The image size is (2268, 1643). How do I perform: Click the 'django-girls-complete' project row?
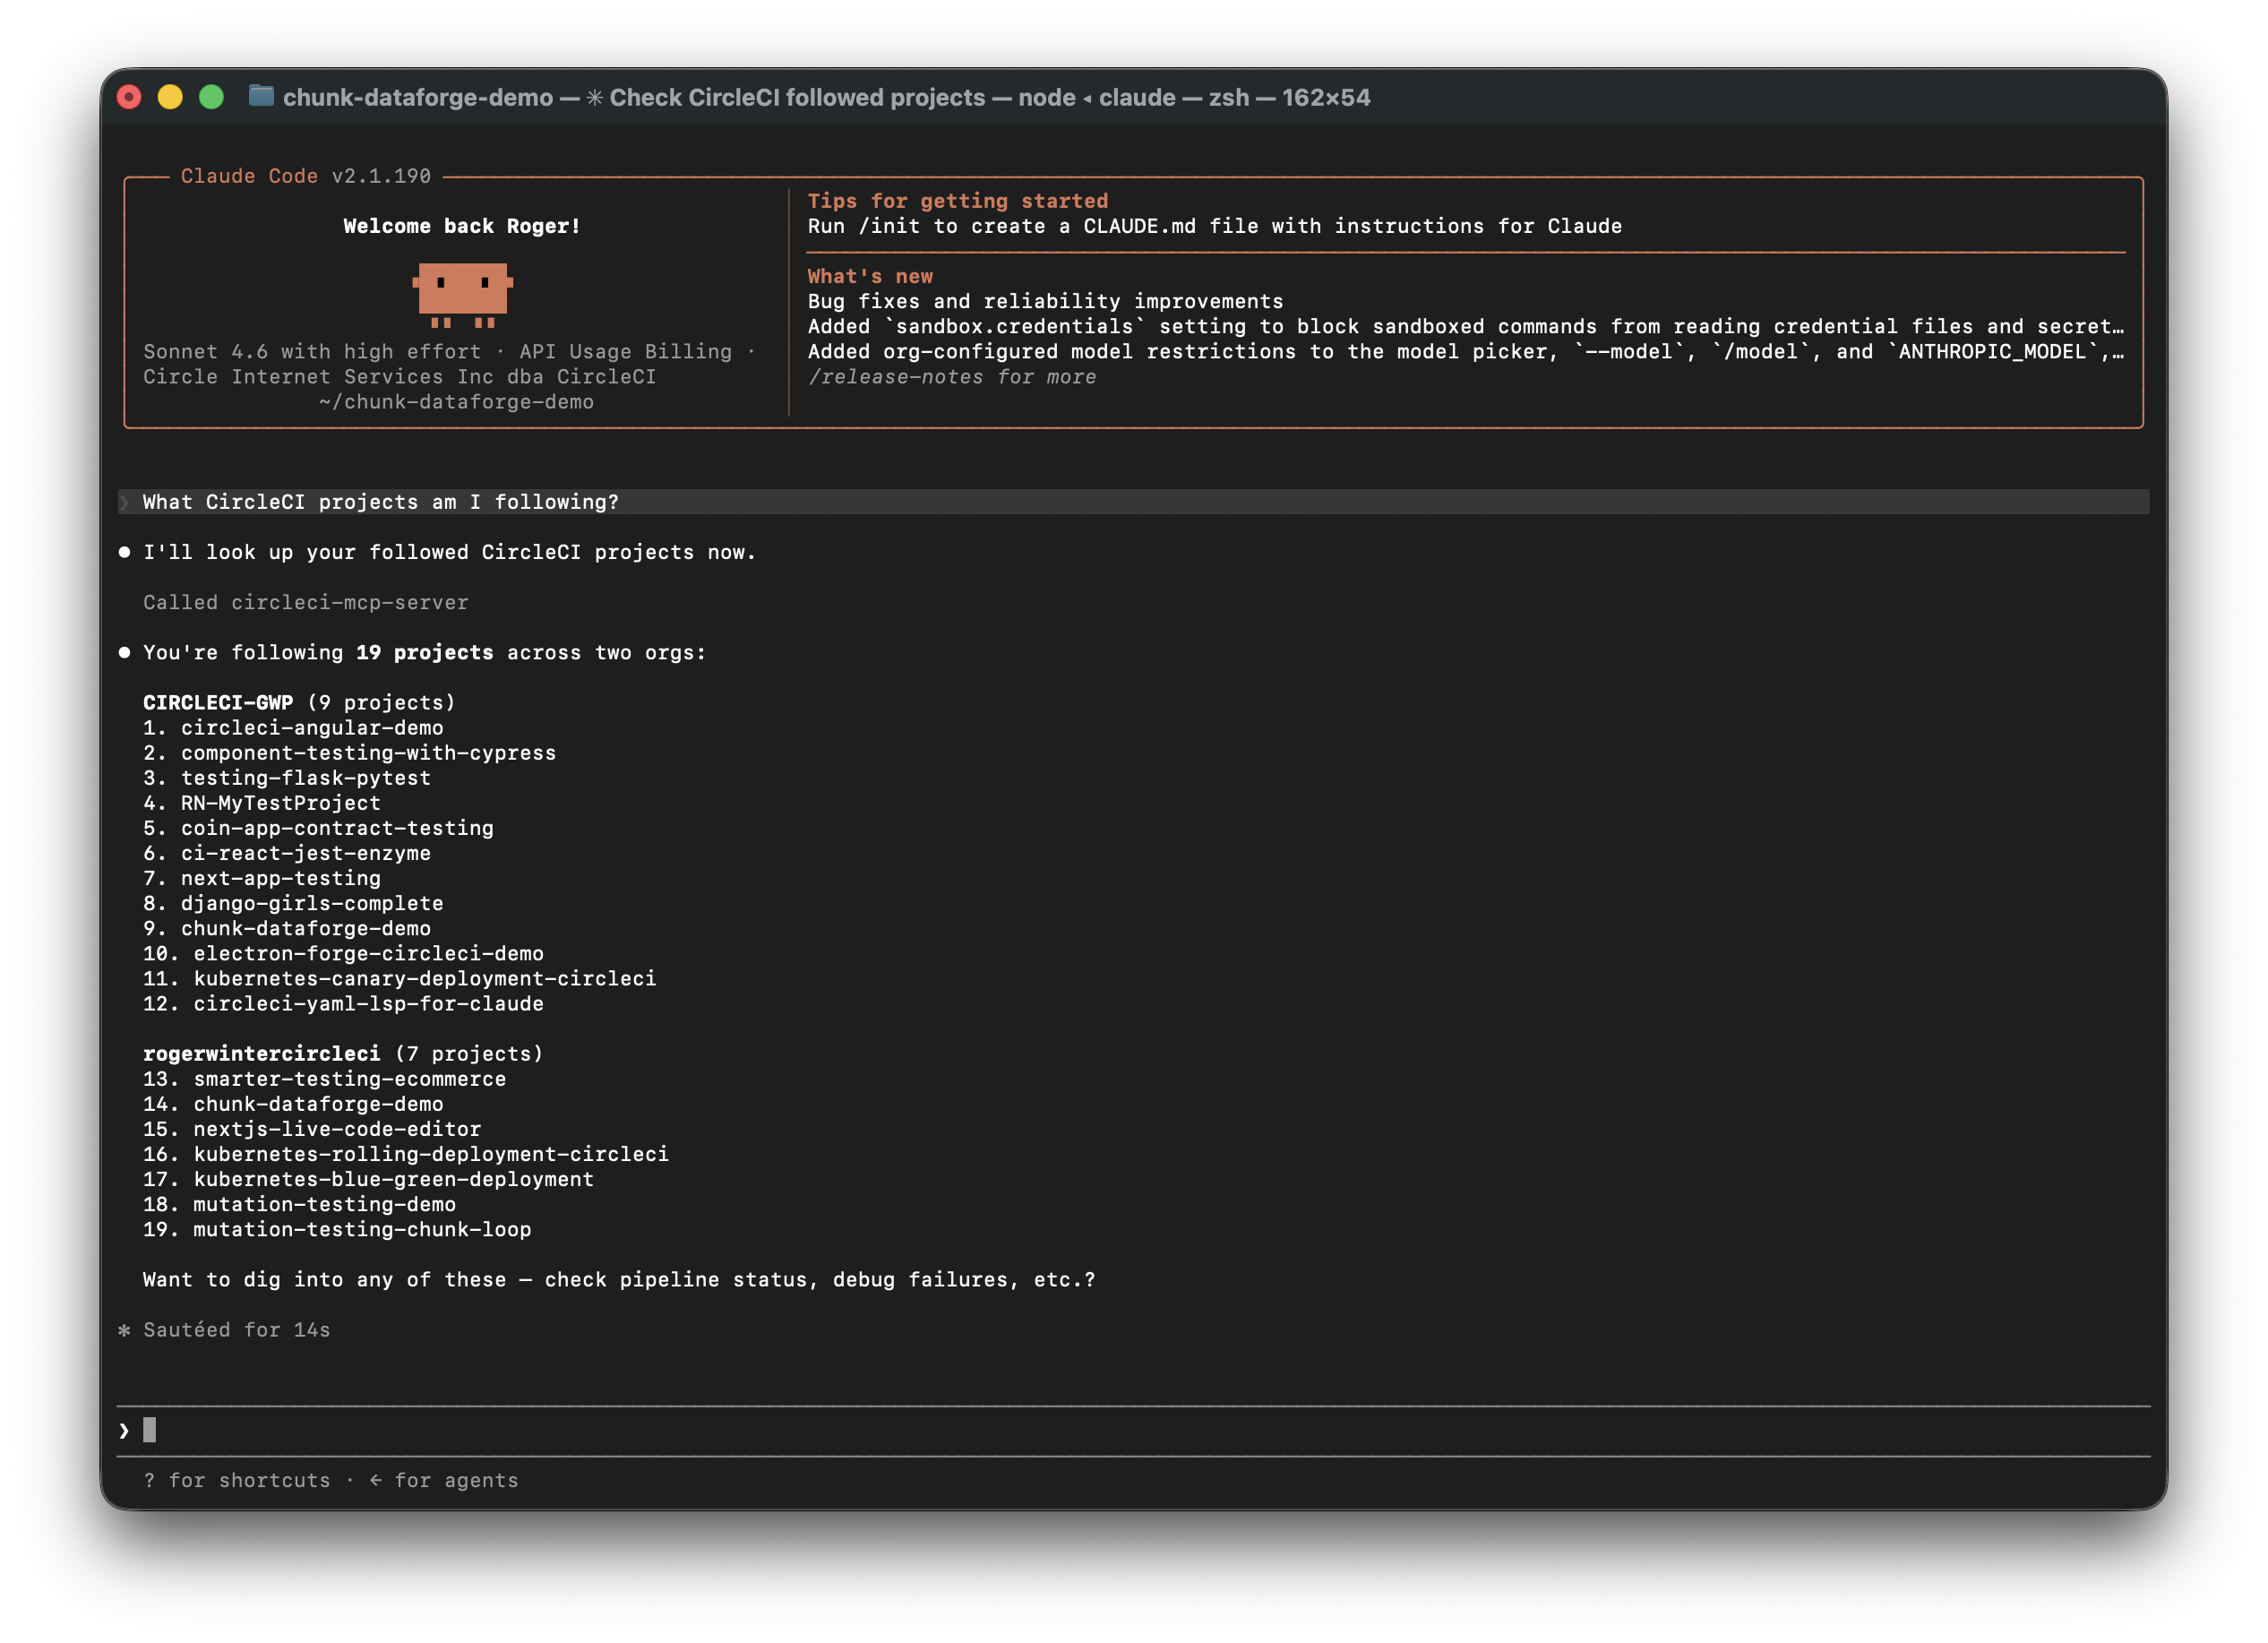pos(292,903)
